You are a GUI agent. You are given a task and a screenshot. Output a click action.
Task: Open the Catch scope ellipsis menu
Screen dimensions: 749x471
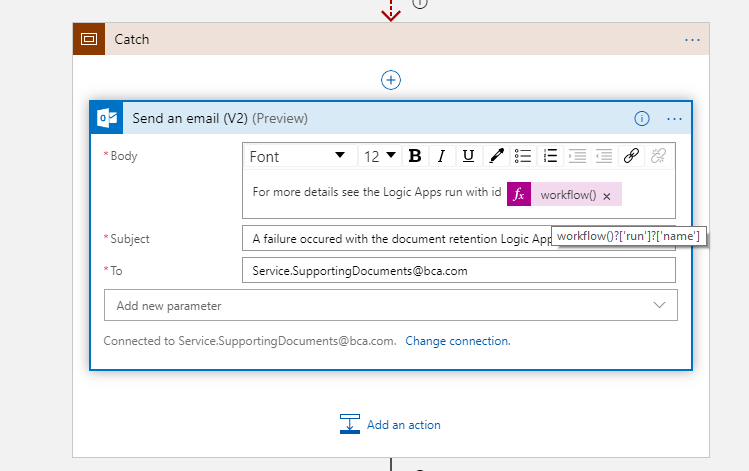pyautogui.click(x=692, y=40)
